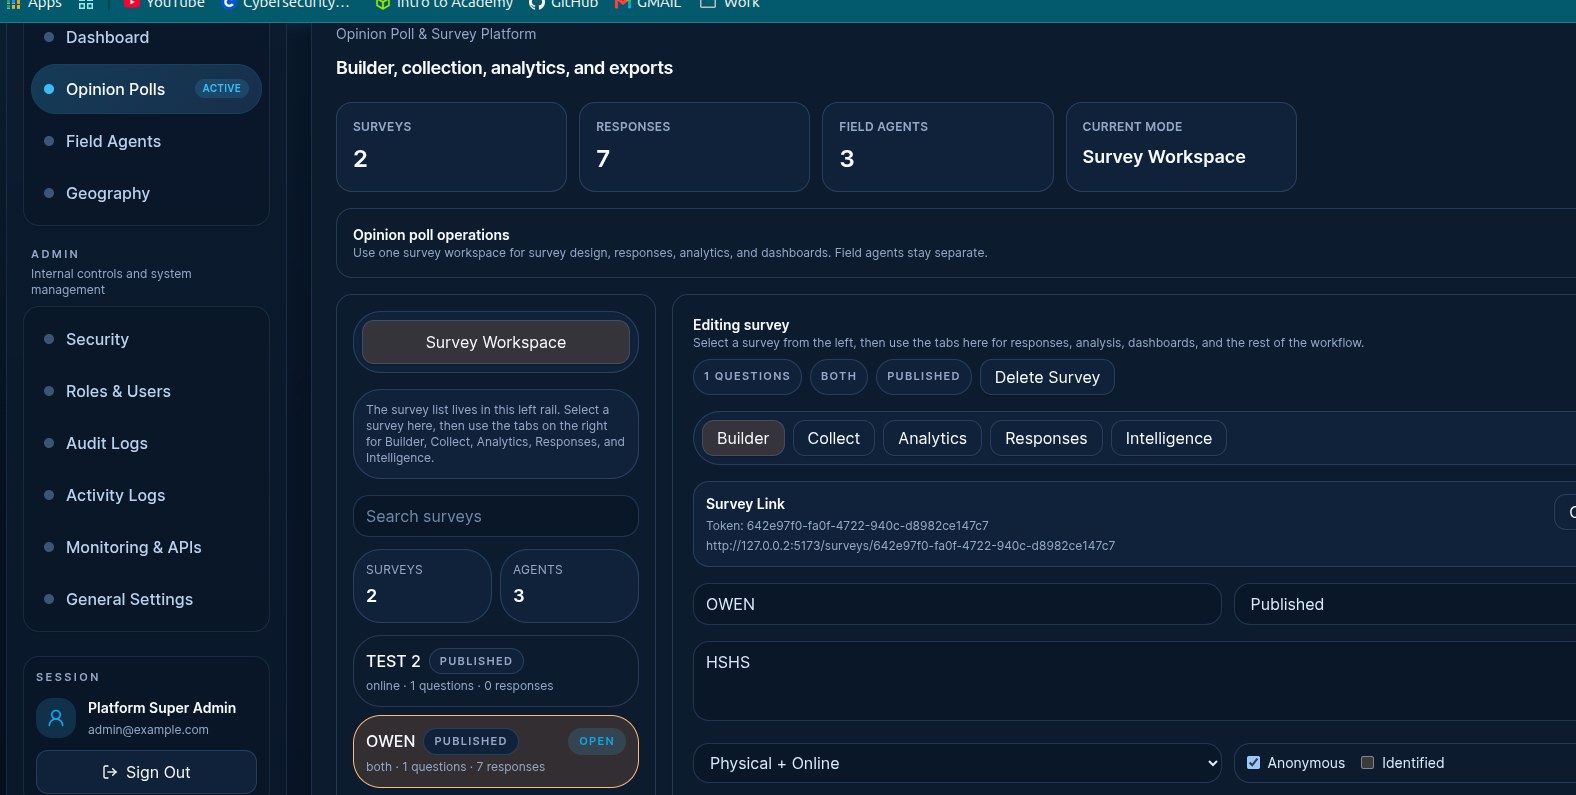Open the Geography sidebar item

click(147, 193)
